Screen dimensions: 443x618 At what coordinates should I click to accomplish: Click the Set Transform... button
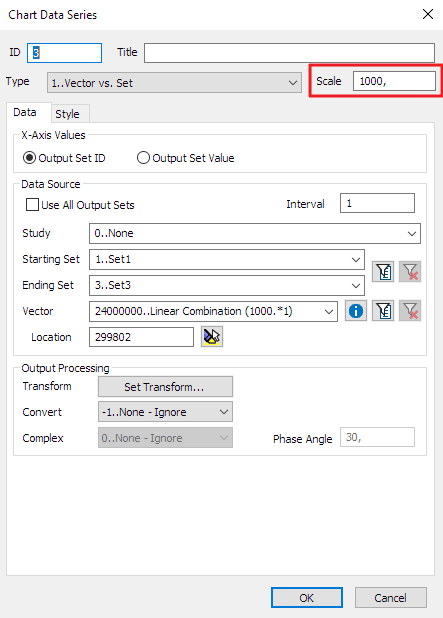(x=165, y=387)
